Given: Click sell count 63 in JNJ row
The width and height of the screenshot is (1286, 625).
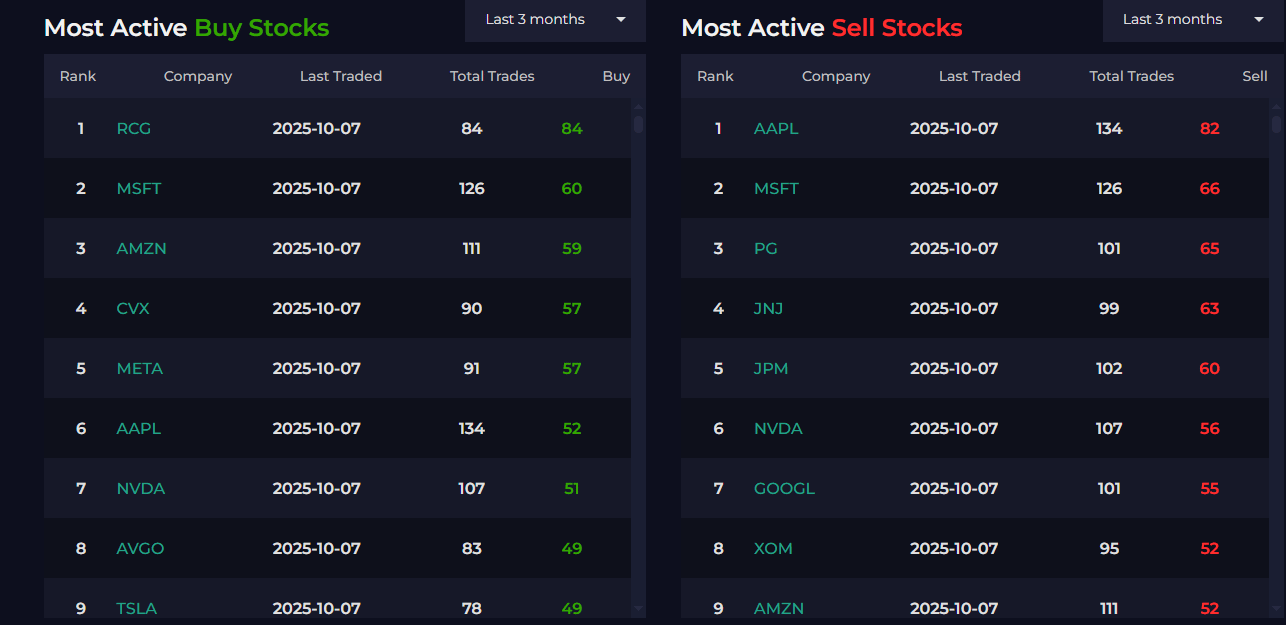Looking at the screenshot, I should pyautogui.click(x=1210, y=308).
